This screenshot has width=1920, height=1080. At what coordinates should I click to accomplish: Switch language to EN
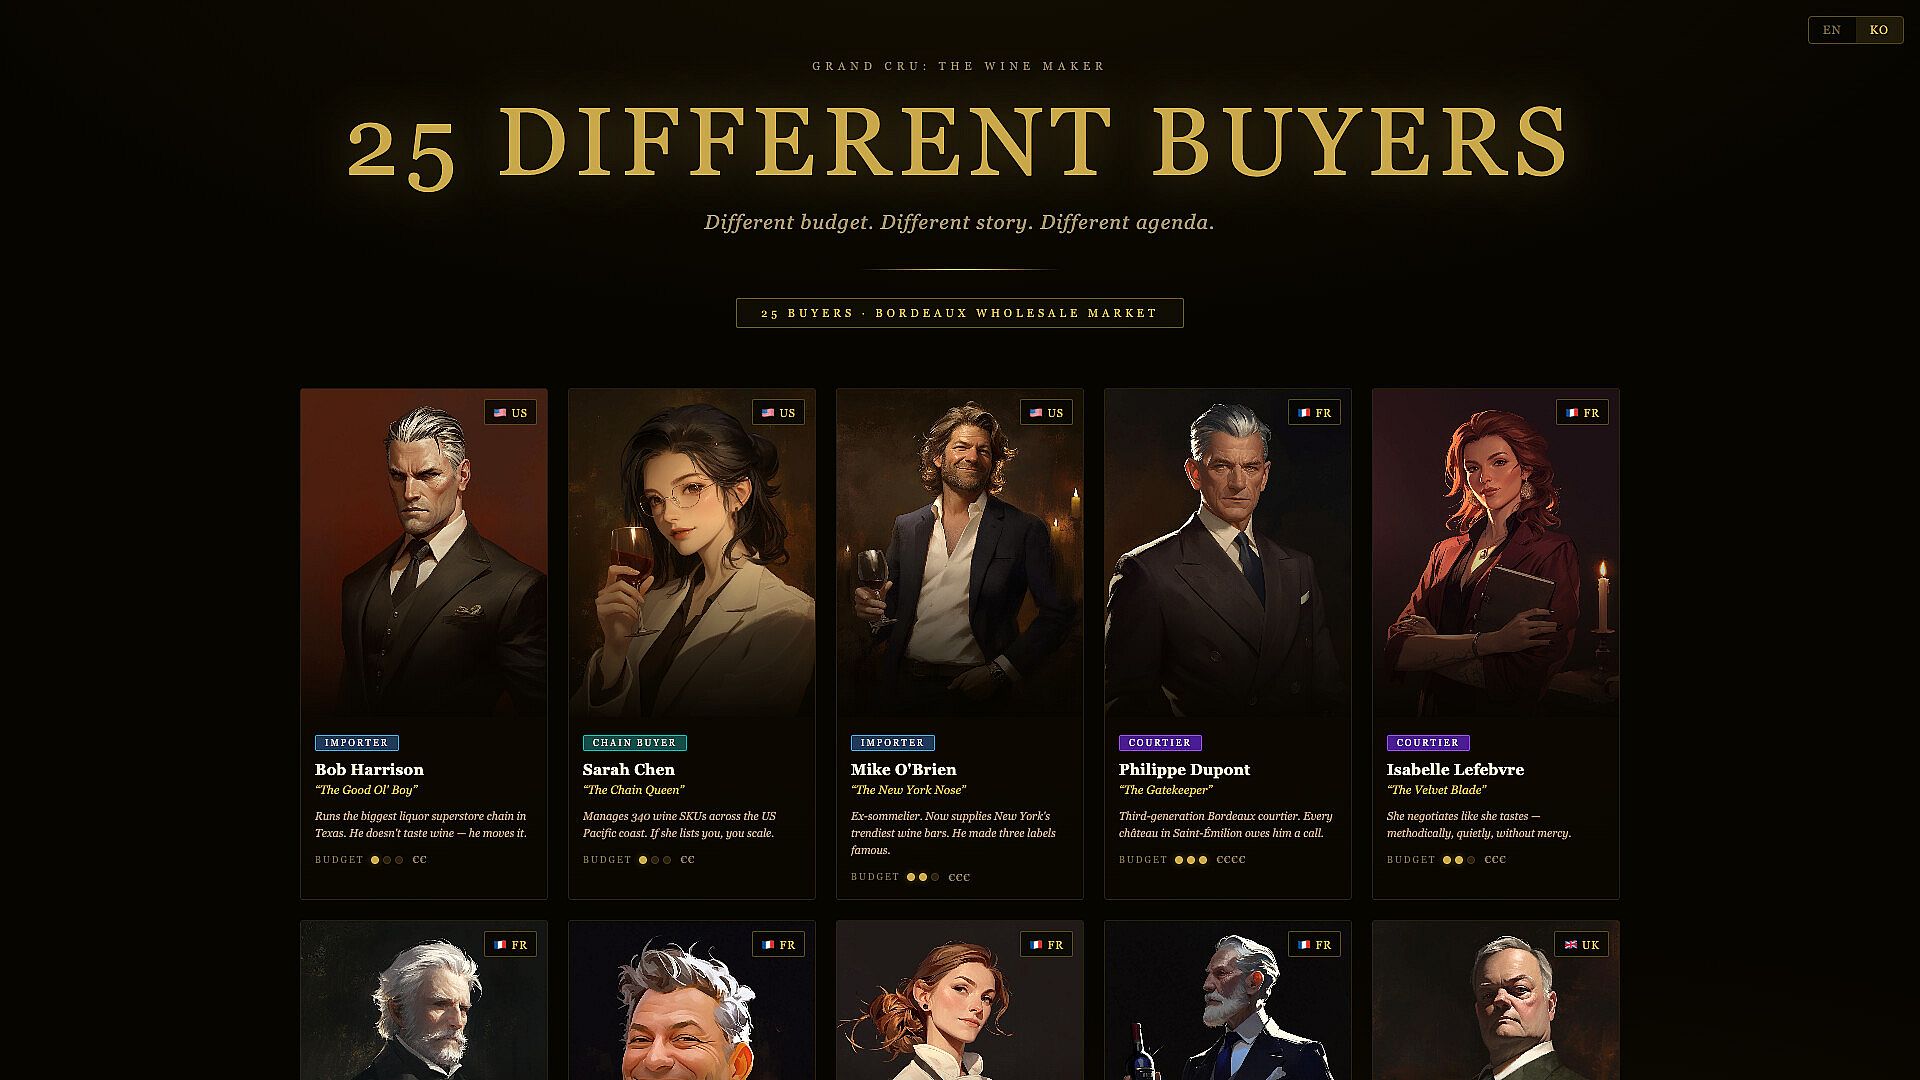click(x=1832, y=30)
